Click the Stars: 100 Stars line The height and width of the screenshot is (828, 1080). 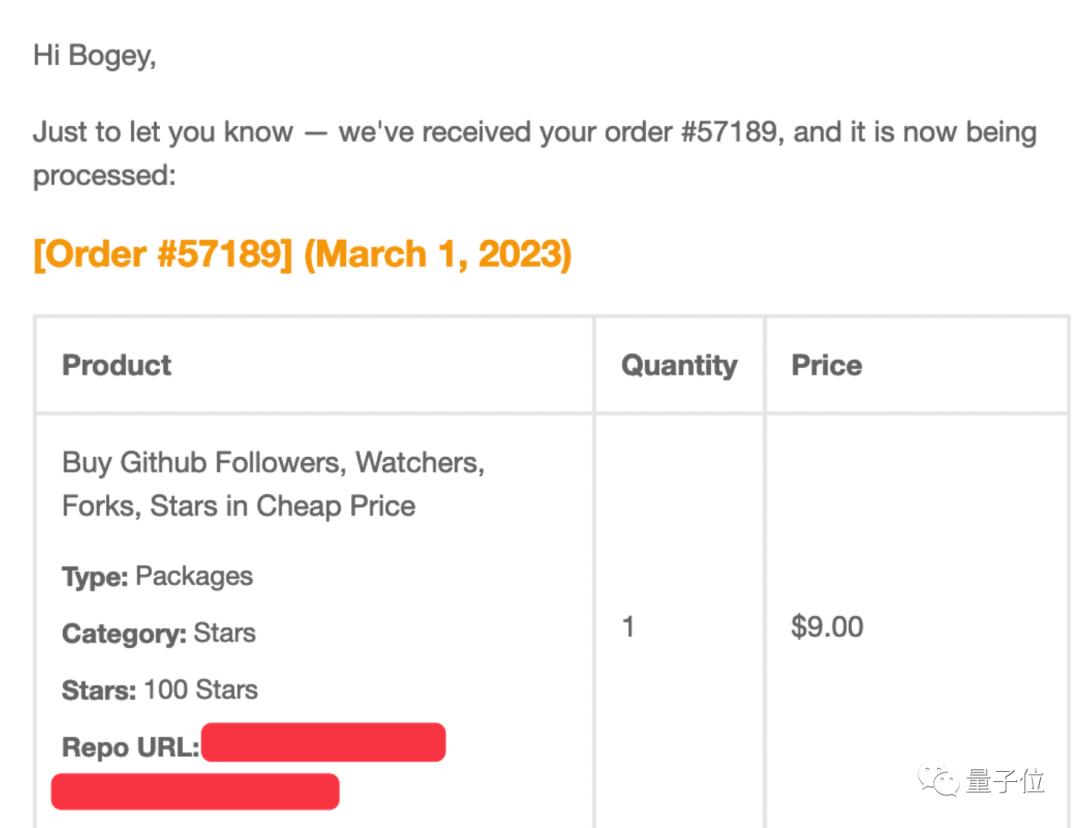160,690
